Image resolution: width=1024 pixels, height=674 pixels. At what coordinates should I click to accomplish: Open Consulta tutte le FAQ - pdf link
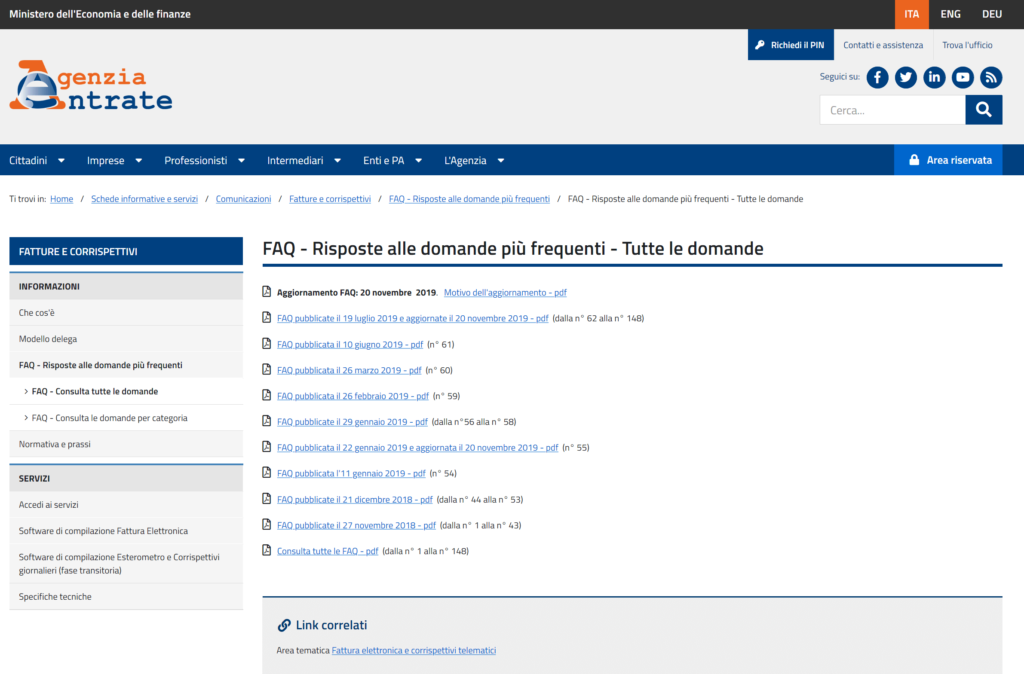pyautogui.click(x=328, y=551)
